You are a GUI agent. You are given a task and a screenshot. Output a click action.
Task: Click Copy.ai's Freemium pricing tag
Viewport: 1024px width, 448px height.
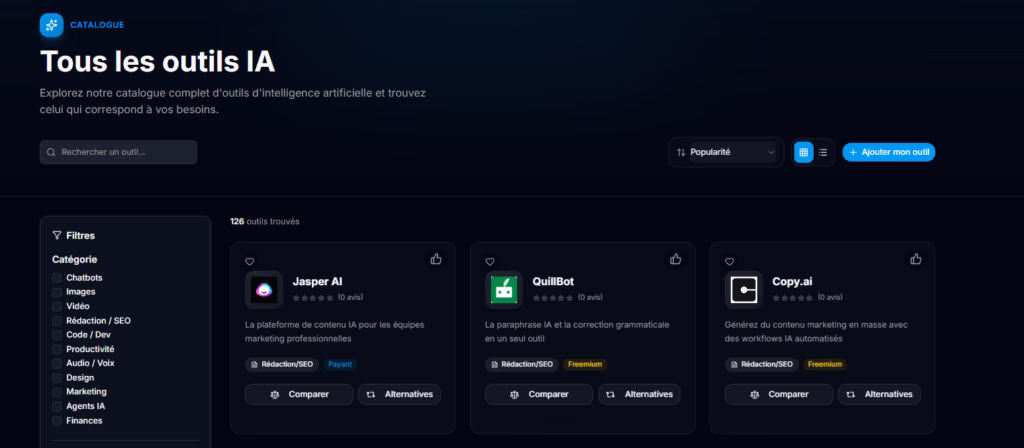click(x=825, y=364)
